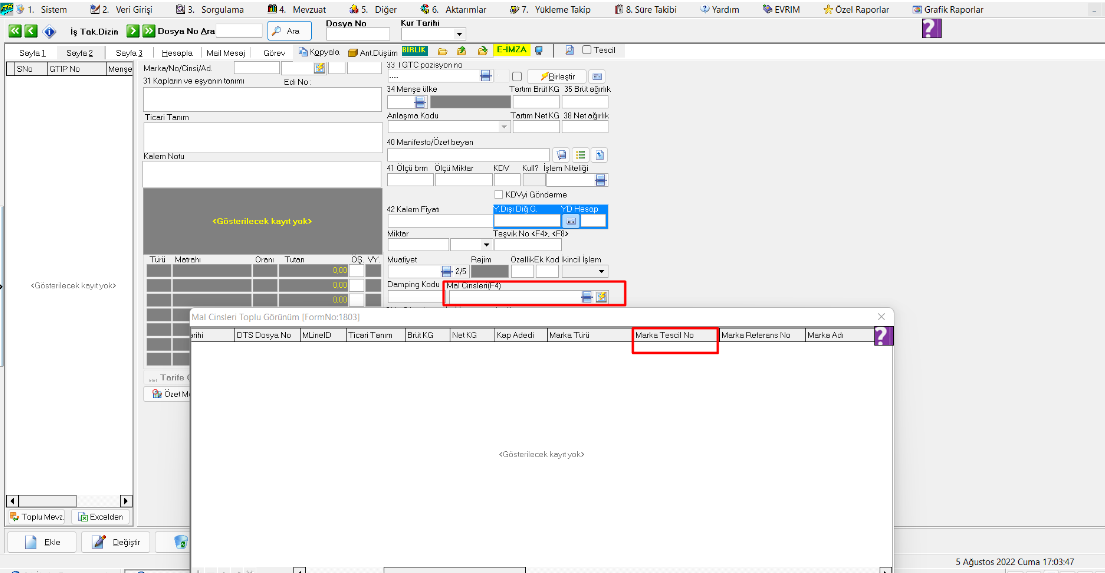1105x573 pixels.
Task: Open lookup icon in Mal Cinsleri(F4) field
Action: point(586,297)
